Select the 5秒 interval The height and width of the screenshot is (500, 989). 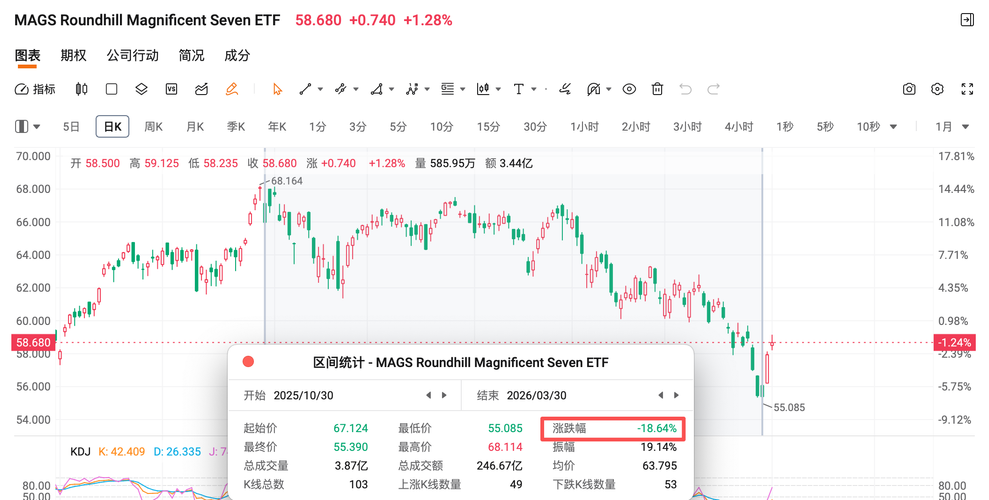pyautogui.click(x=825, y=127)
